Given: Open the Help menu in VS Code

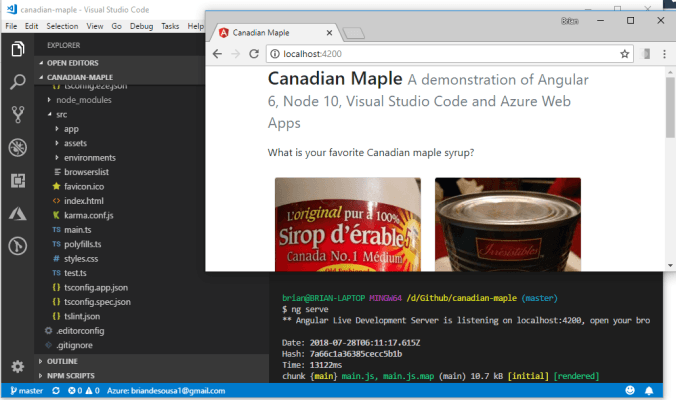Looking at the screenshot, I should coord(195,26).
